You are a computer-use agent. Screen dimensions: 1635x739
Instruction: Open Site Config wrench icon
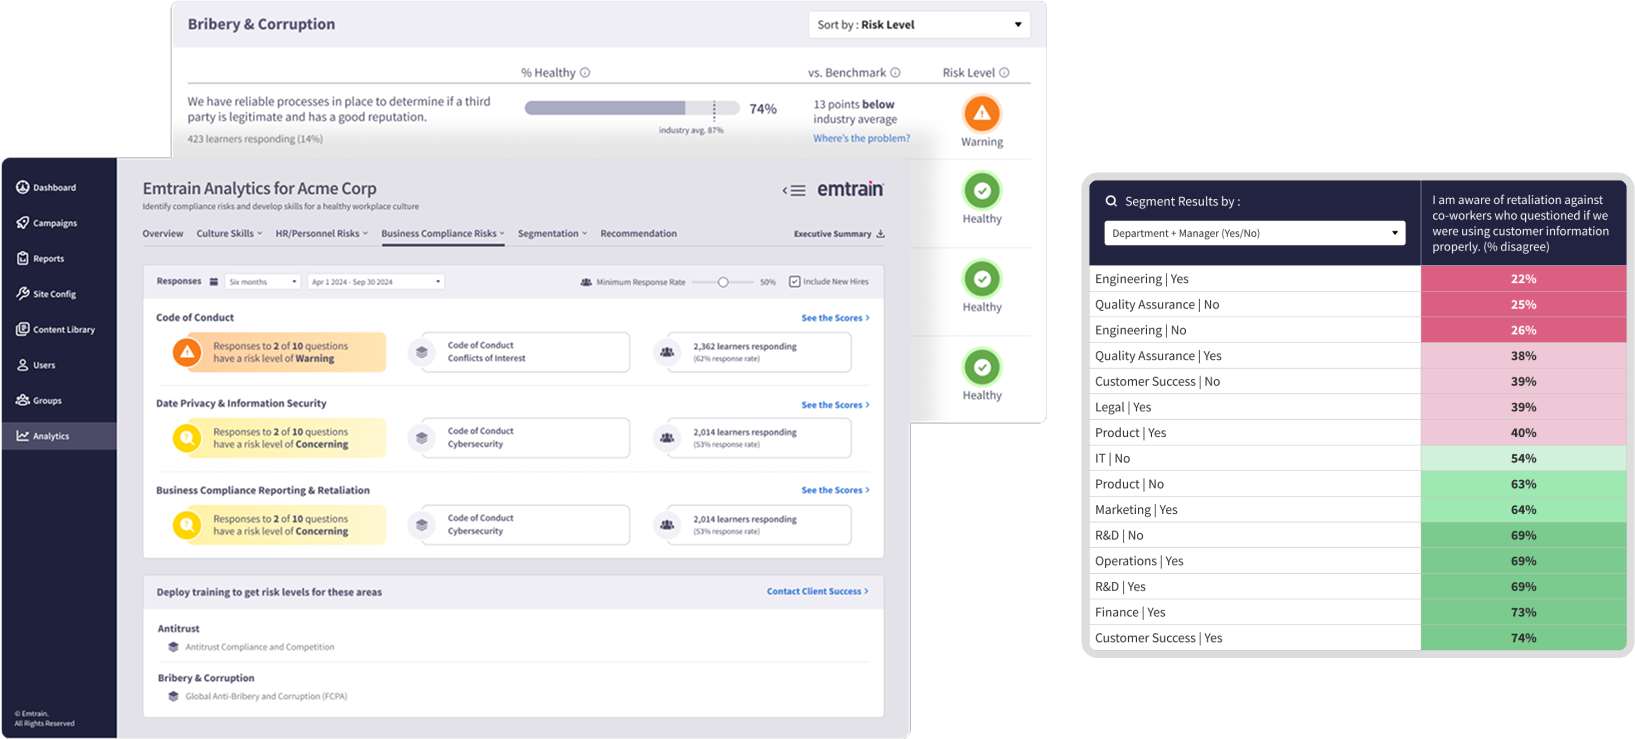pyautogui.click(x=22, y=294)
